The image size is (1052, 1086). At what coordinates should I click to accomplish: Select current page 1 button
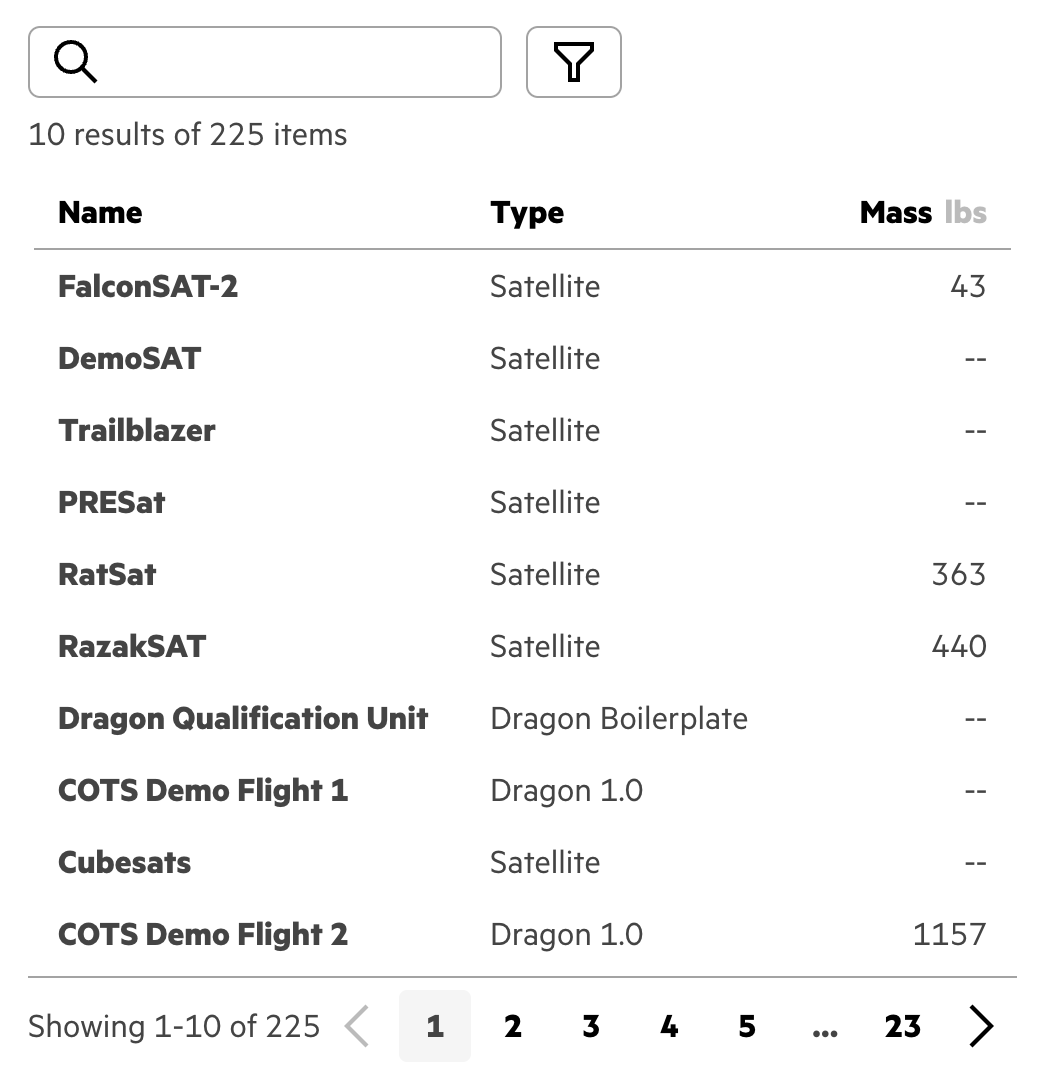click(435, 1026)
